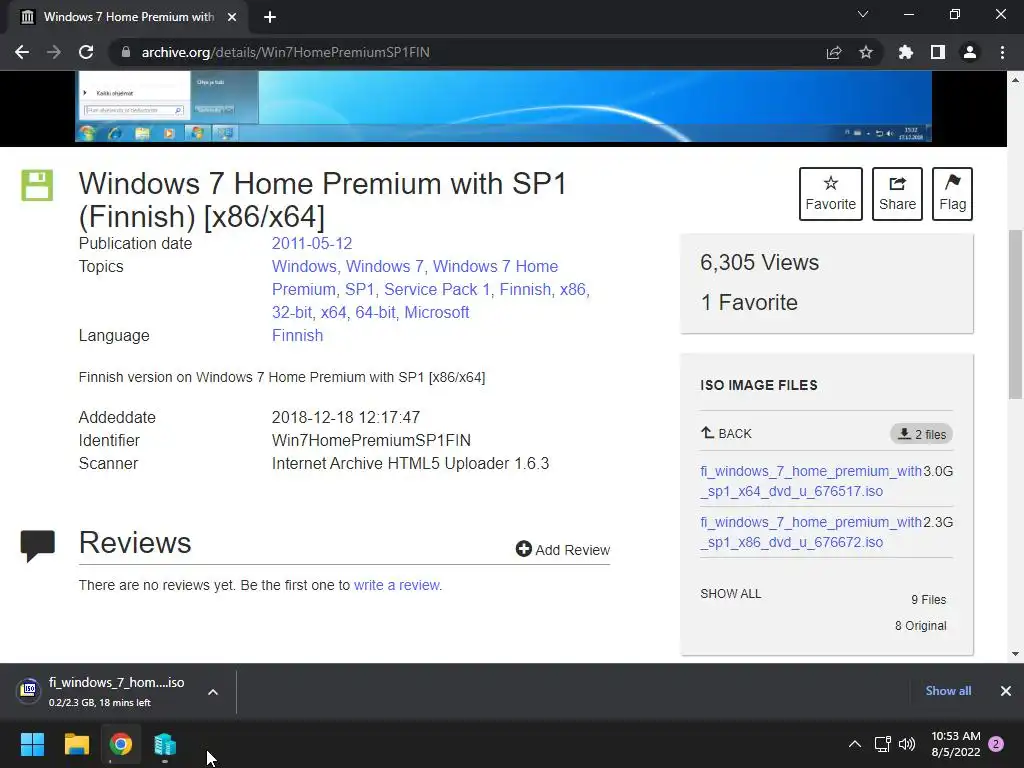Open the downloading fi_windows_7 ISO item

click(104, 692)
